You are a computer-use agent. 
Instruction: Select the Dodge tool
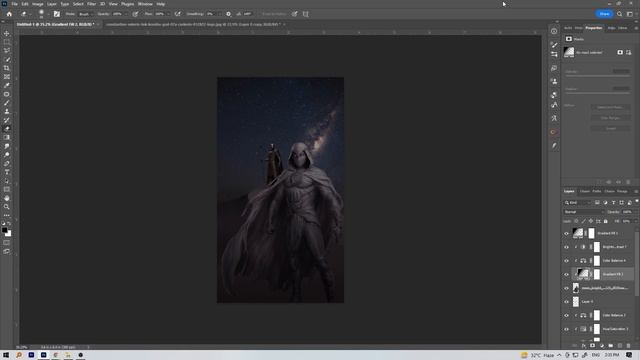[7, 155]
